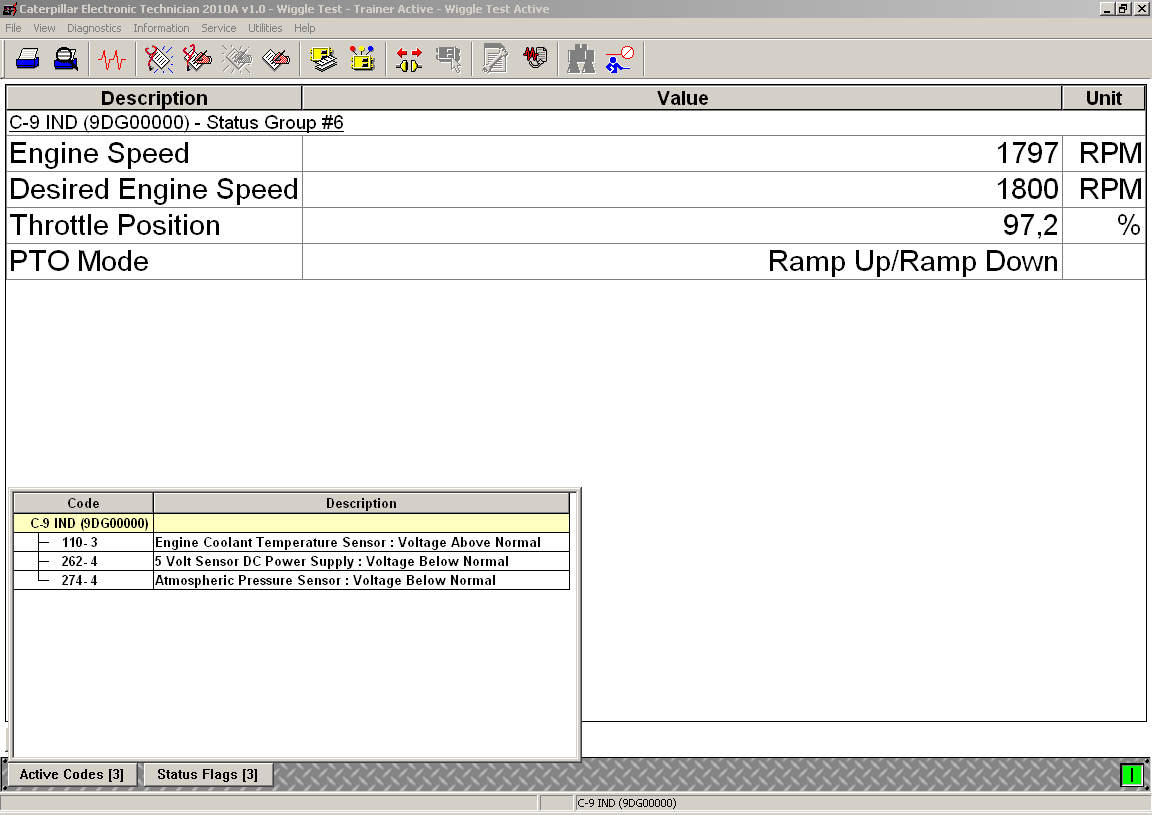Open the File menu
Image resolution: width=1152 pixels, height=815 pixels.
click(x=13, y=28)
